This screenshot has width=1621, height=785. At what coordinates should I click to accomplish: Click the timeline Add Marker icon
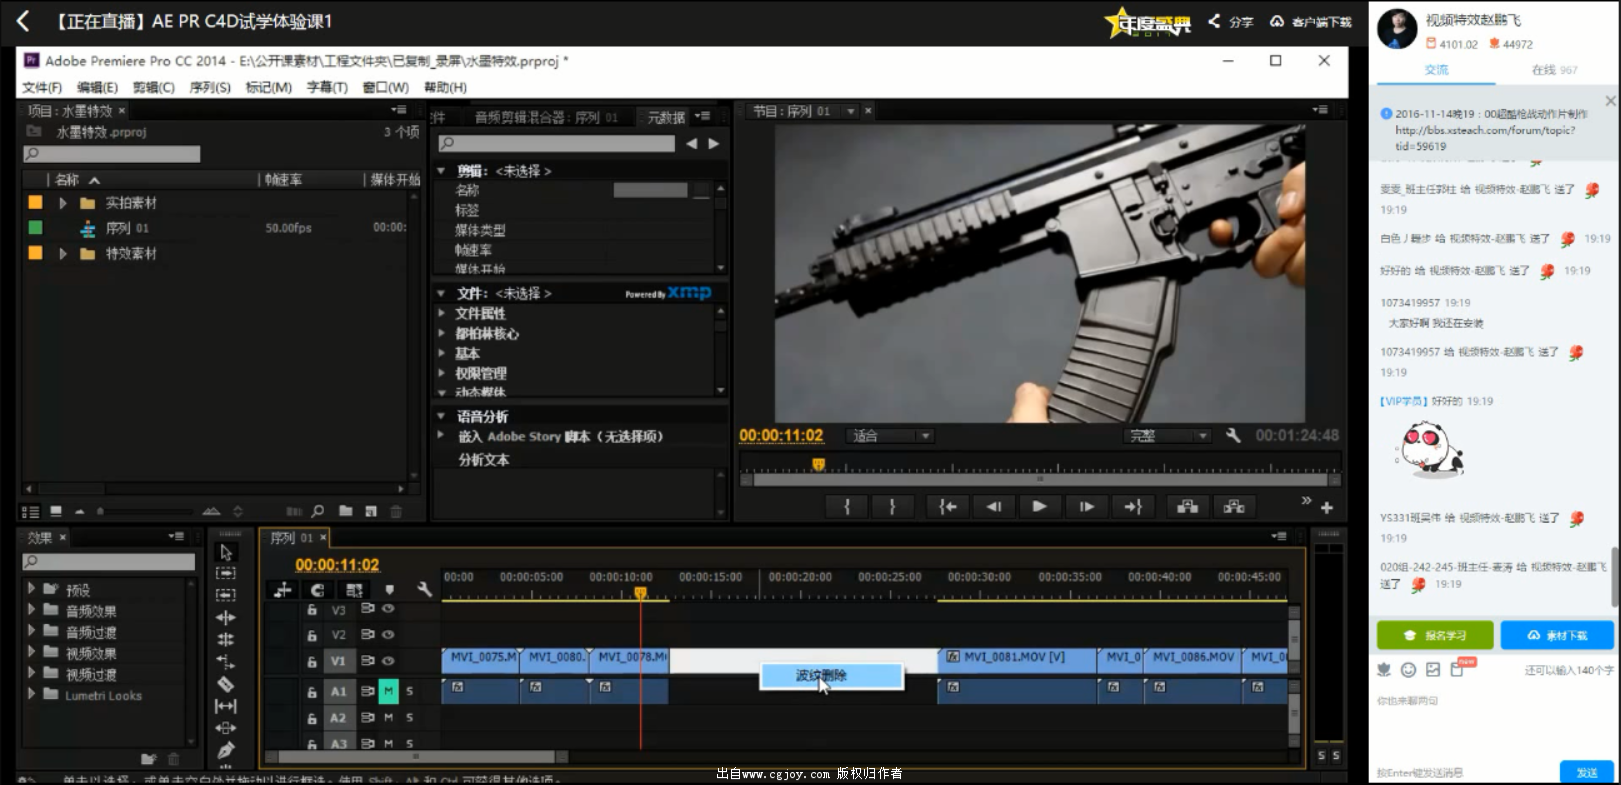(x=389, y=590)
